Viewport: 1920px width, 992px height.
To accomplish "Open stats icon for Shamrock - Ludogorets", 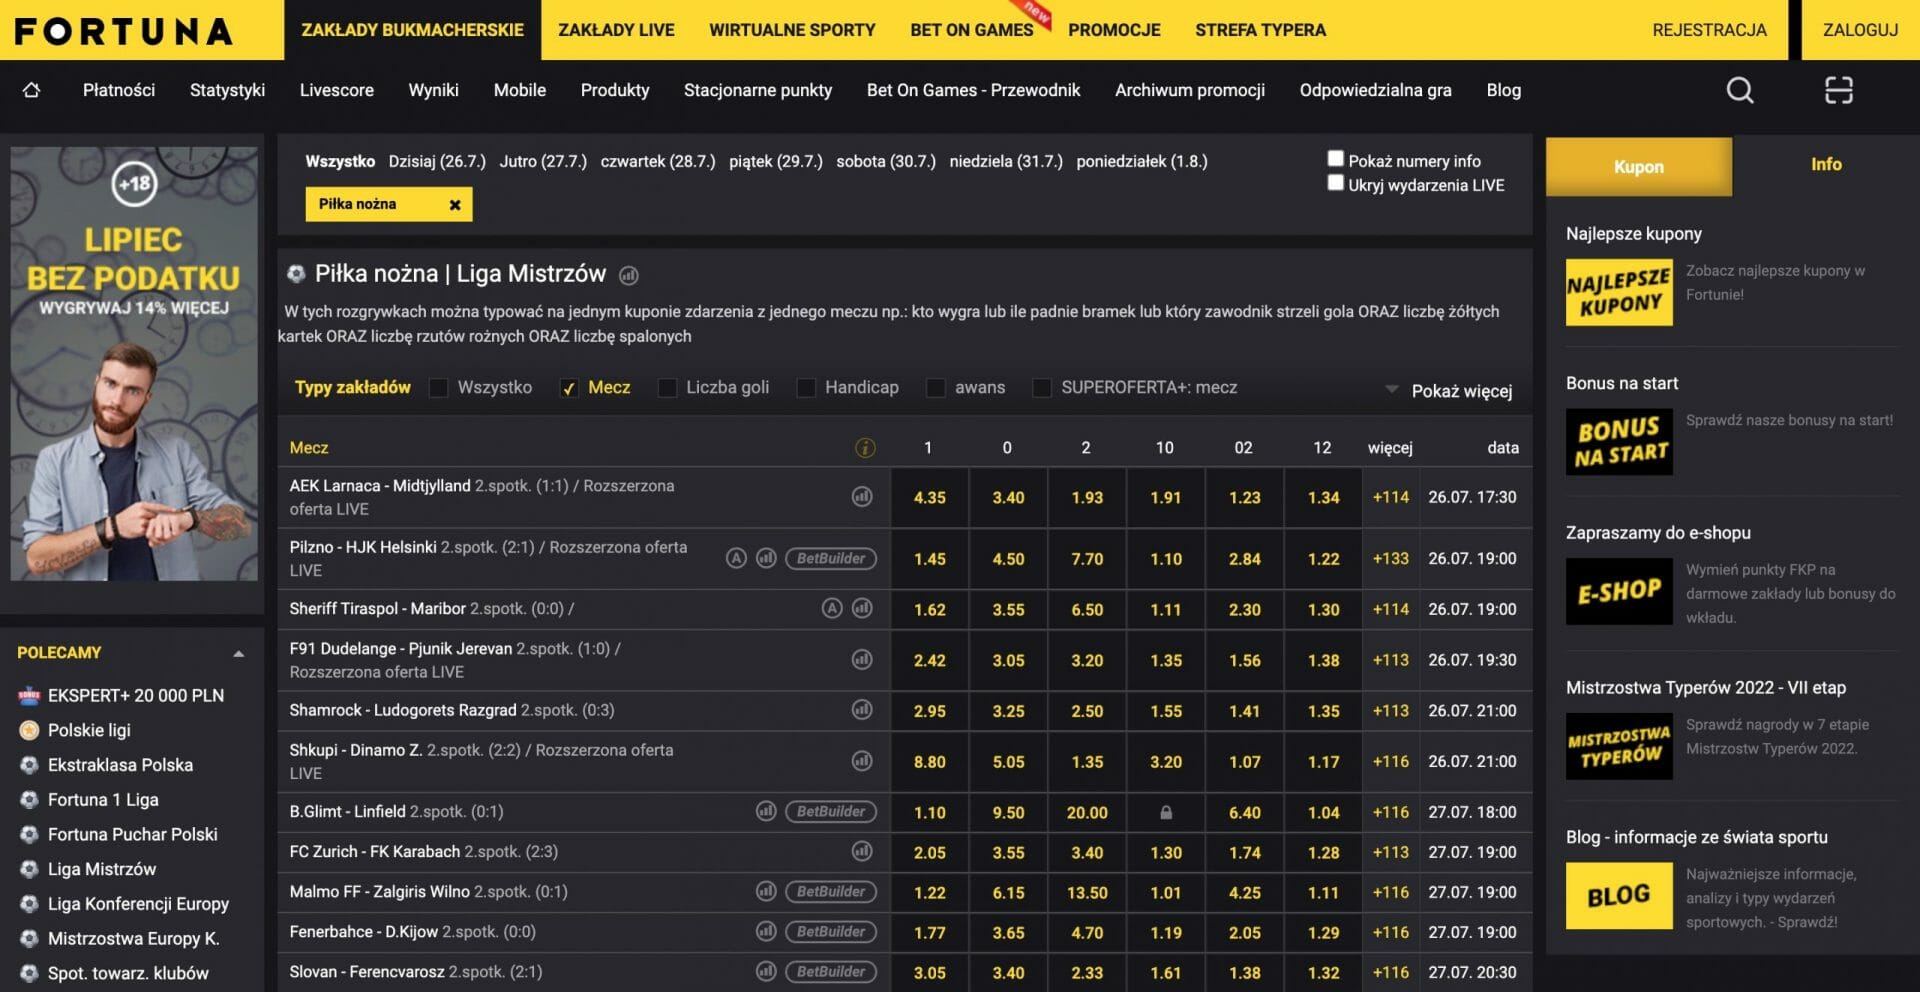I will coord(862,710).
